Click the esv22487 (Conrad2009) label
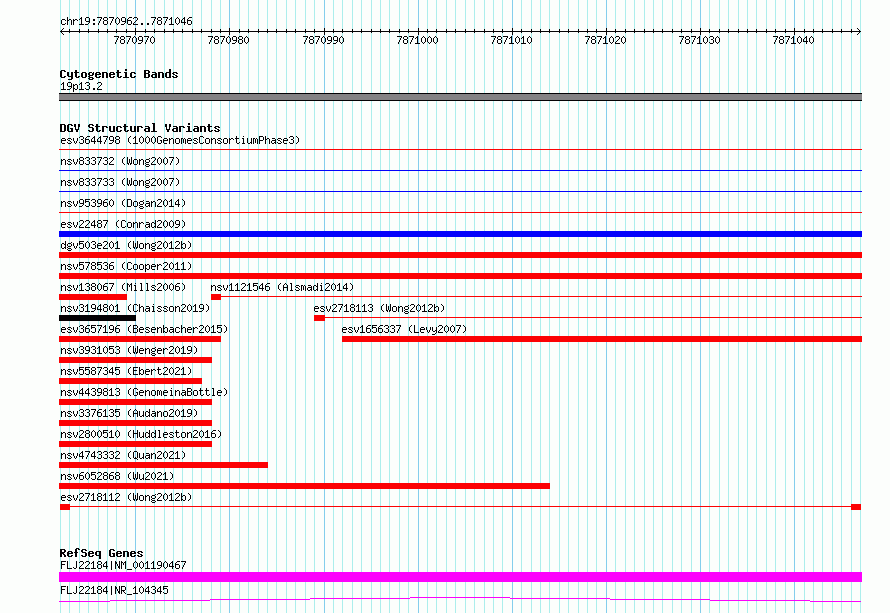Screen dimensions: 890x613 pyautogui.click(x=123, y=224)
